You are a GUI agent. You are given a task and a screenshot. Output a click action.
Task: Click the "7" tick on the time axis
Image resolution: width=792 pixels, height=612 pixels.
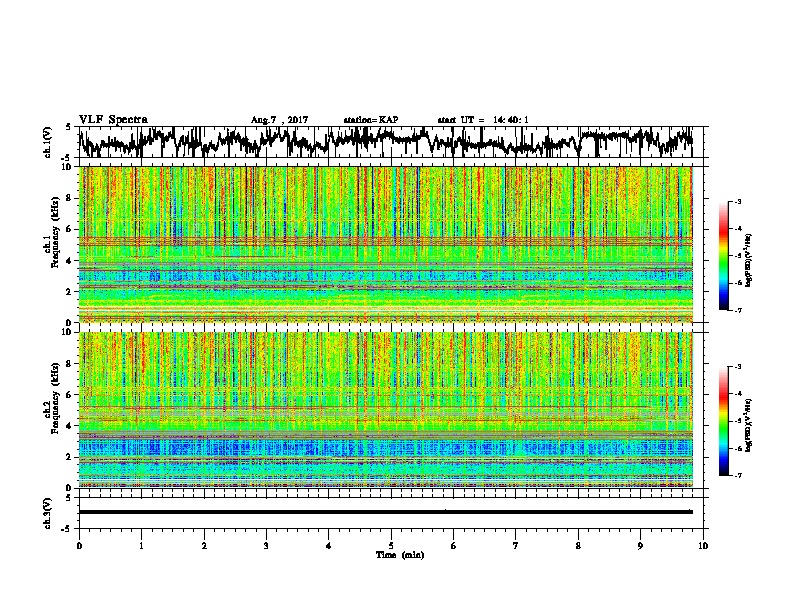[516, 546]
